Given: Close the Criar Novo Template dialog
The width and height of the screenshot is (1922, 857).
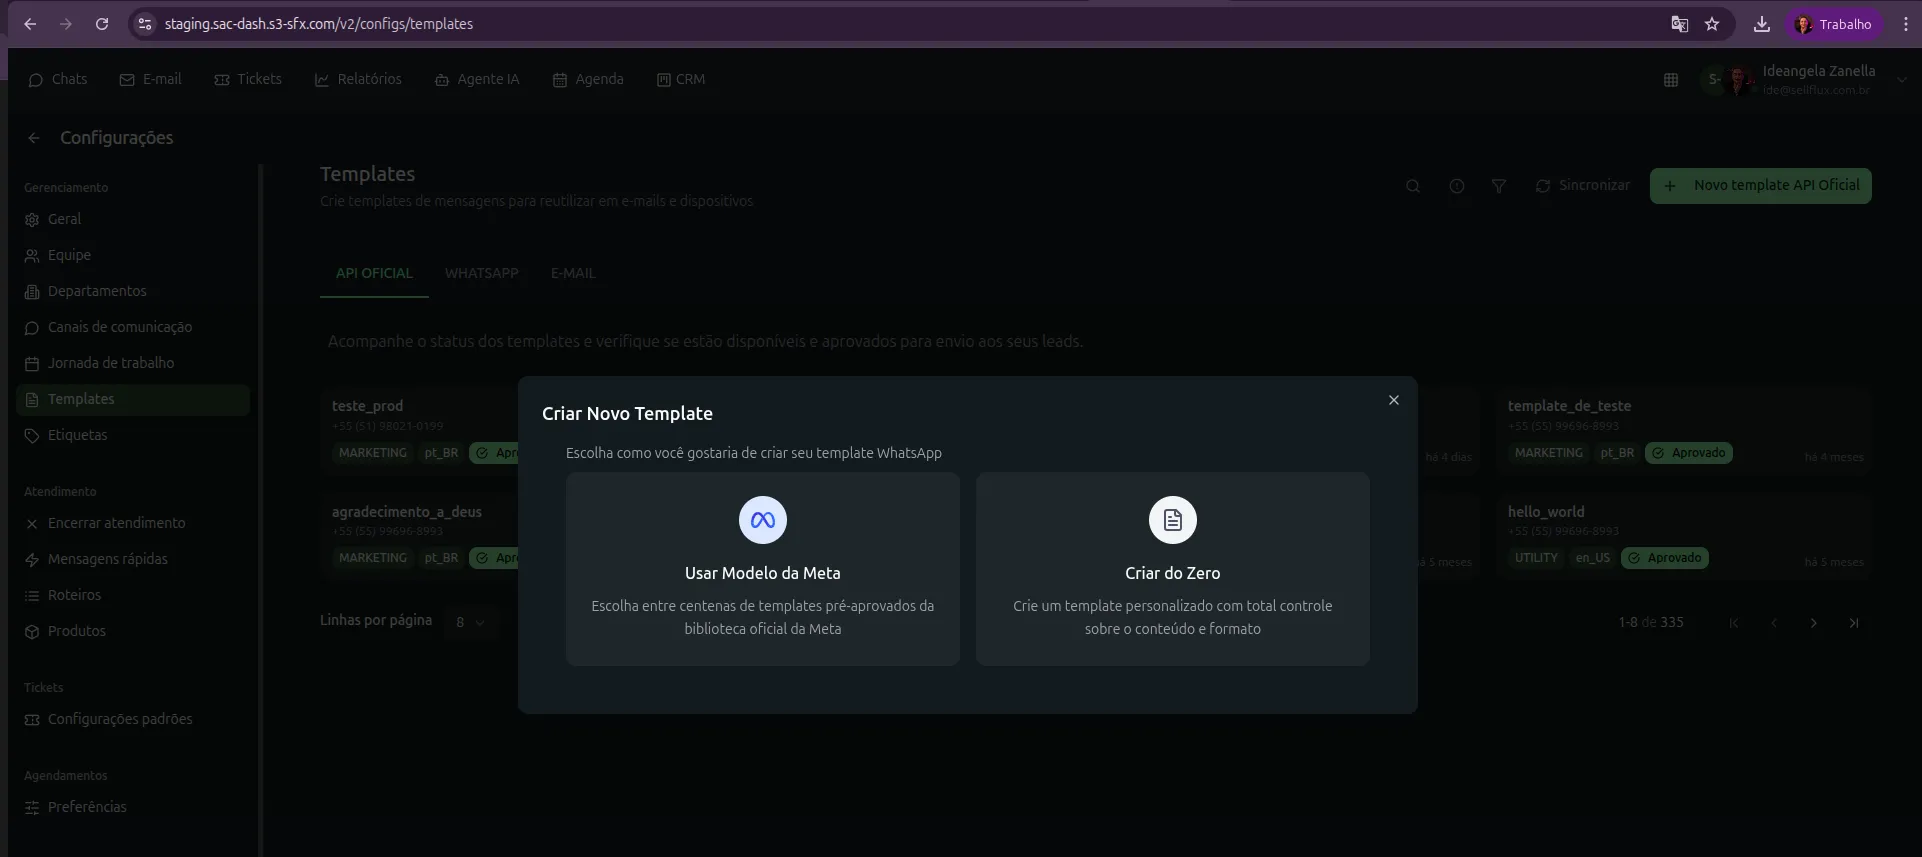Looking at the screenshot, I should [x=1394, y=400].
